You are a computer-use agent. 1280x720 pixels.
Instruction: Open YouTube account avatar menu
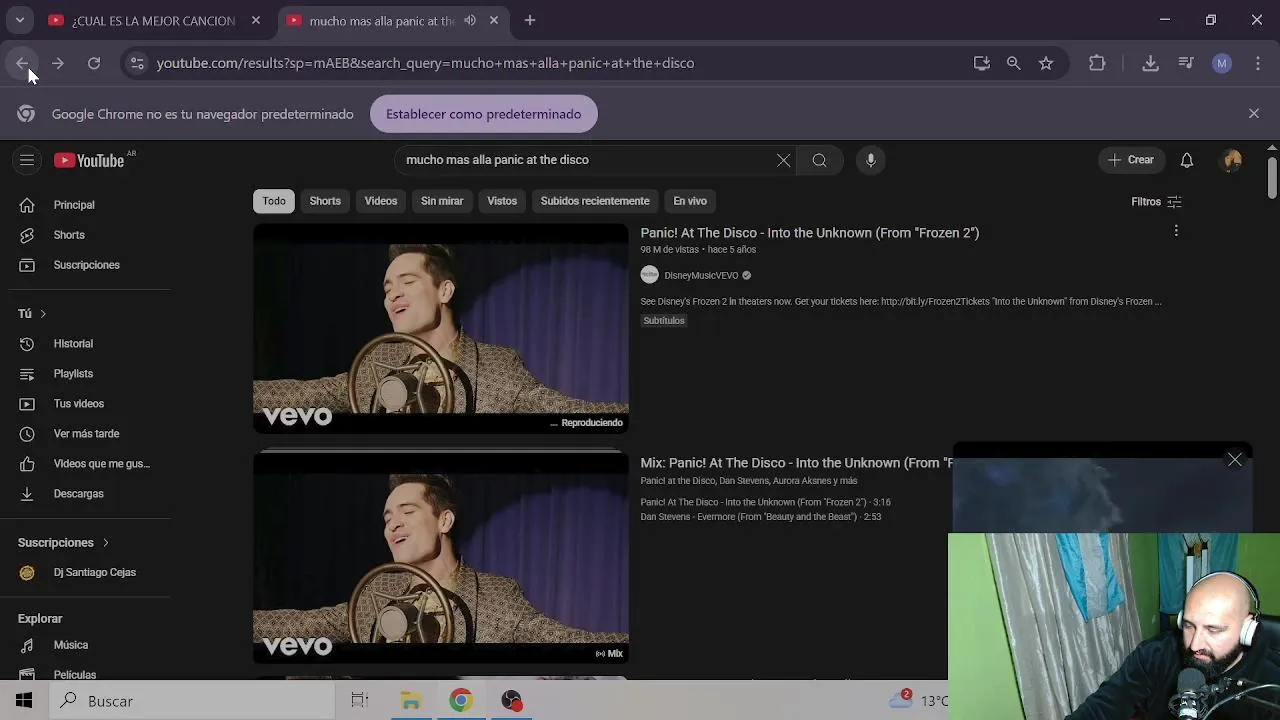(x=1232, y=160)
